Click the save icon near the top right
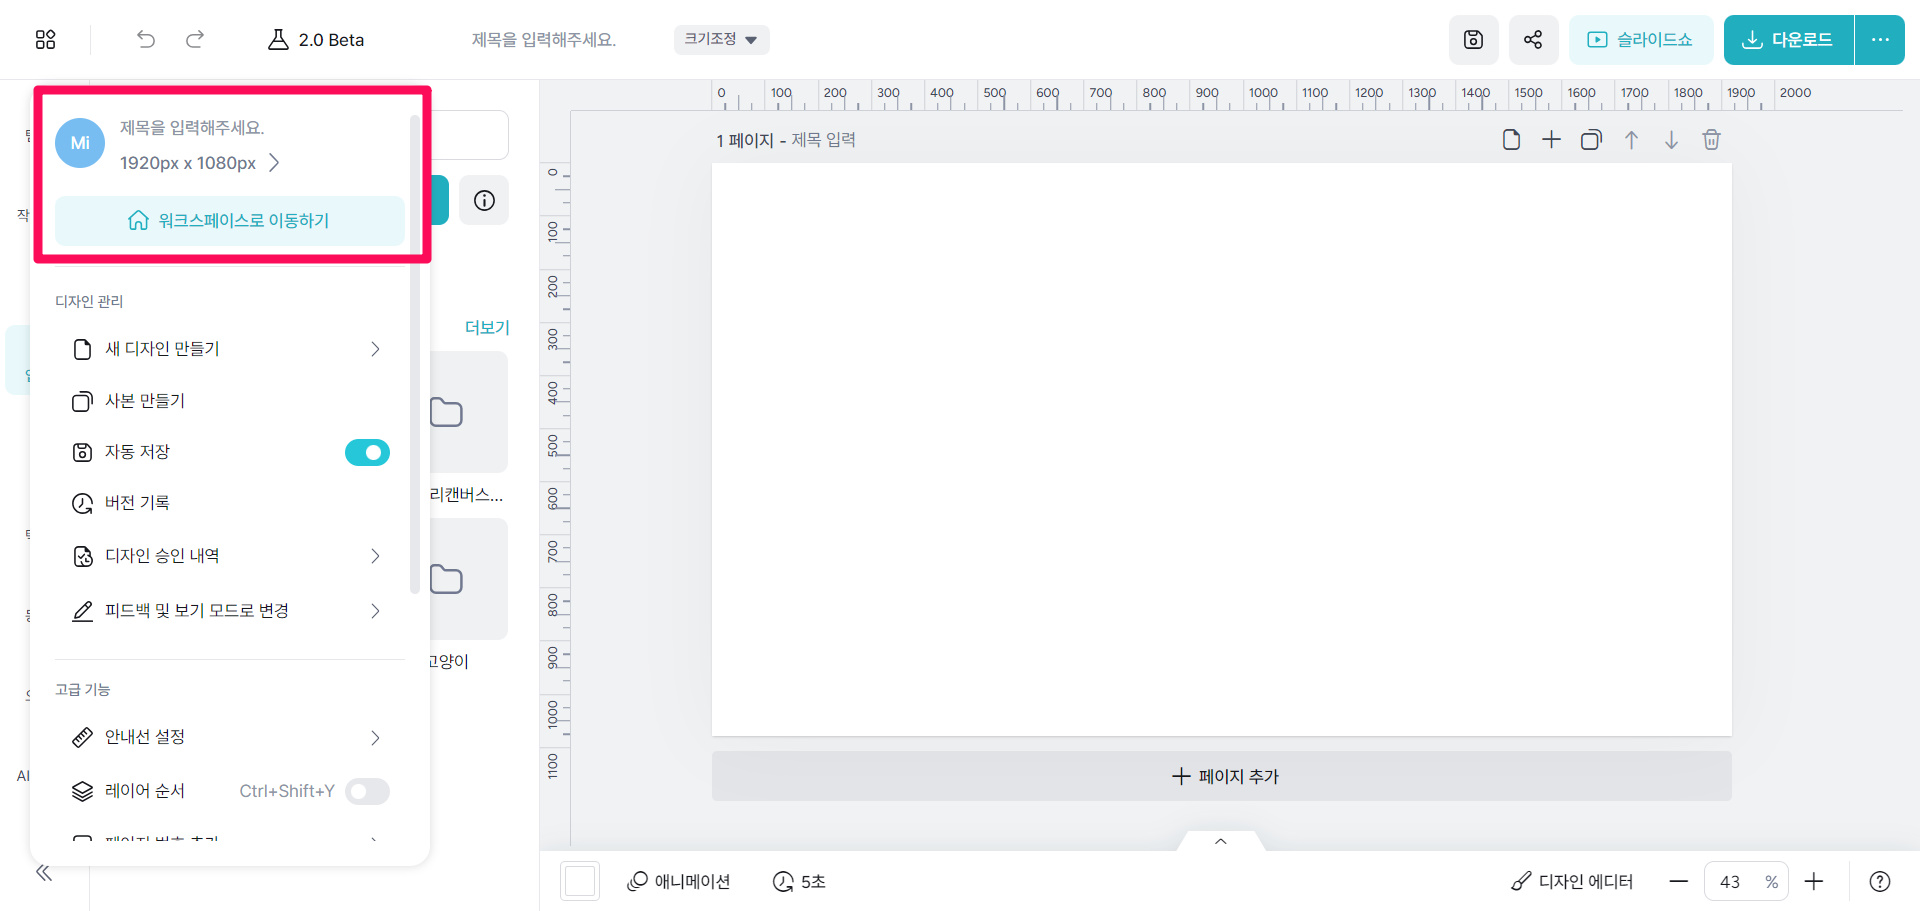 tap(1473, 39)
